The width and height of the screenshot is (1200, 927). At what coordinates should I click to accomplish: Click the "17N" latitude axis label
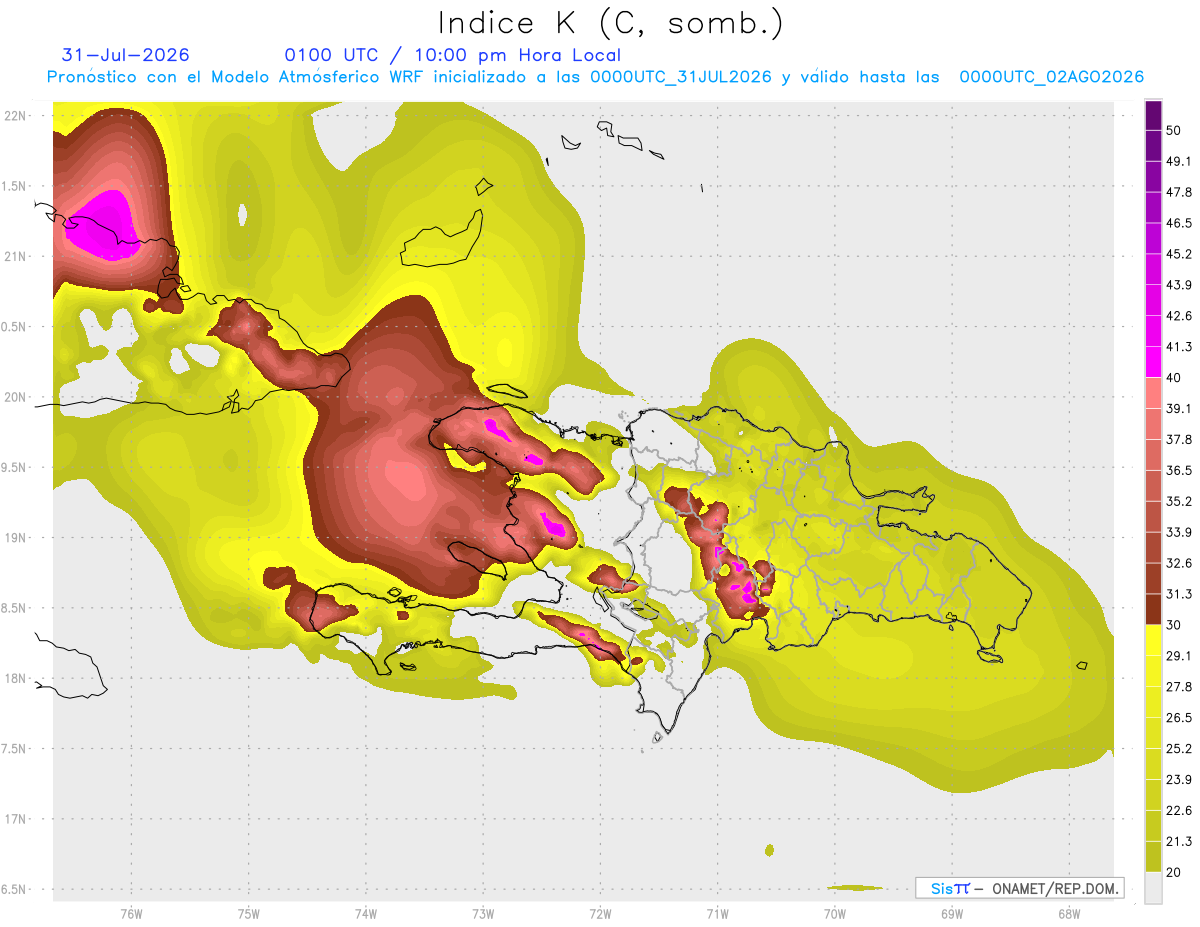click(x=14, y=819)
